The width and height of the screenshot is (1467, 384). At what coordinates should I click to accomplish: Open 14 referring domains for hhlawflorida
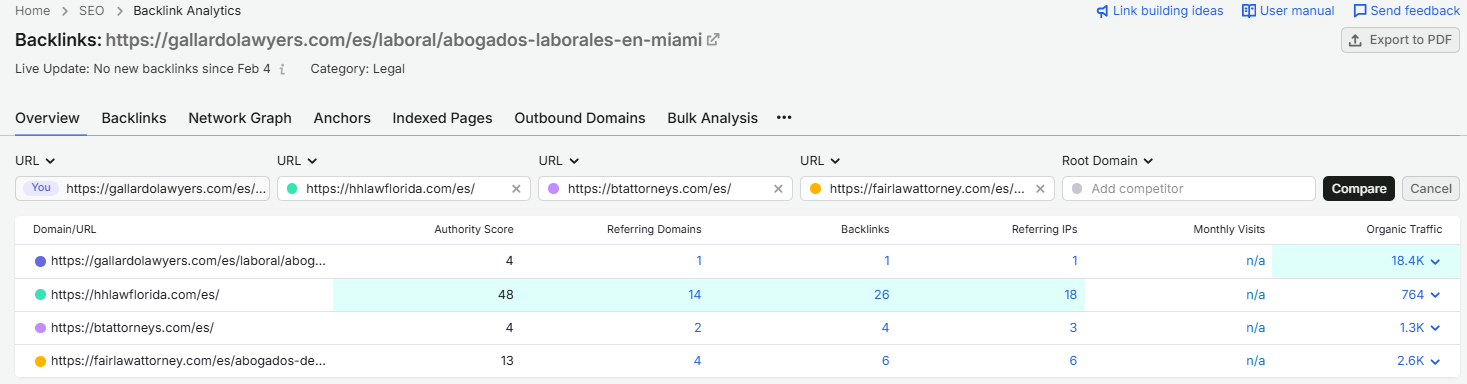[x=695, y=295]
